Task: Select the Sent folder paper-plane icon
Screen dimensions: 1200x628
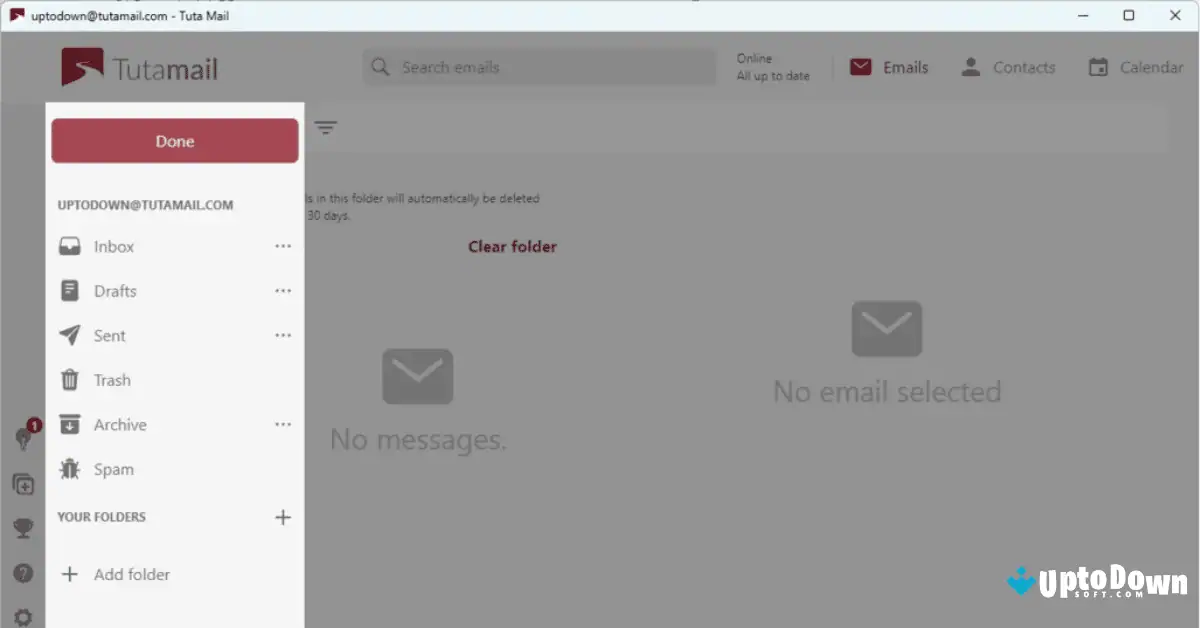Action: [70, 335]
